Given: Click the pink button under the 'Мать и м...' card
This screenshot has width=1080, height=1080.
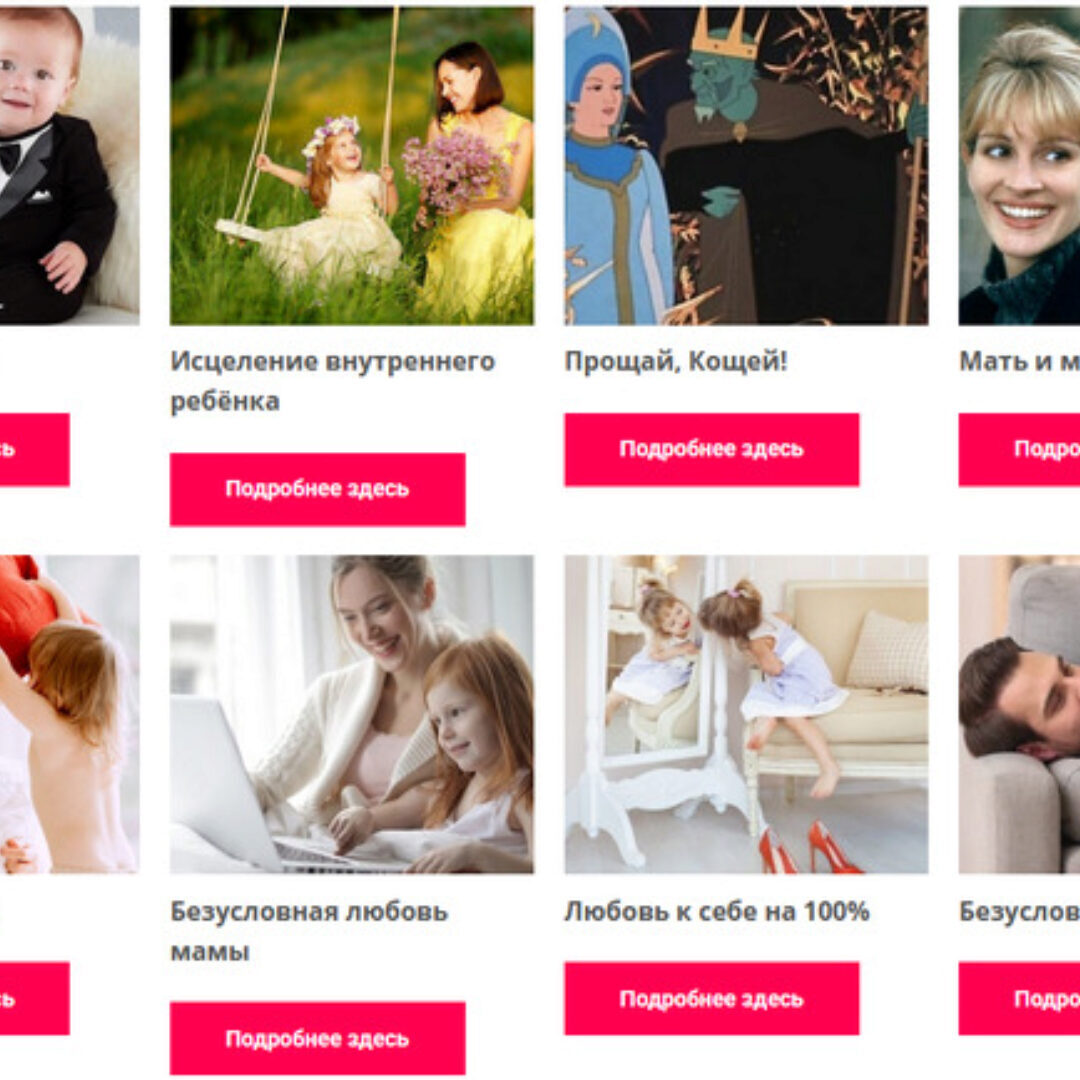Looking at the screenshot, I should [x=1019, y=449].
